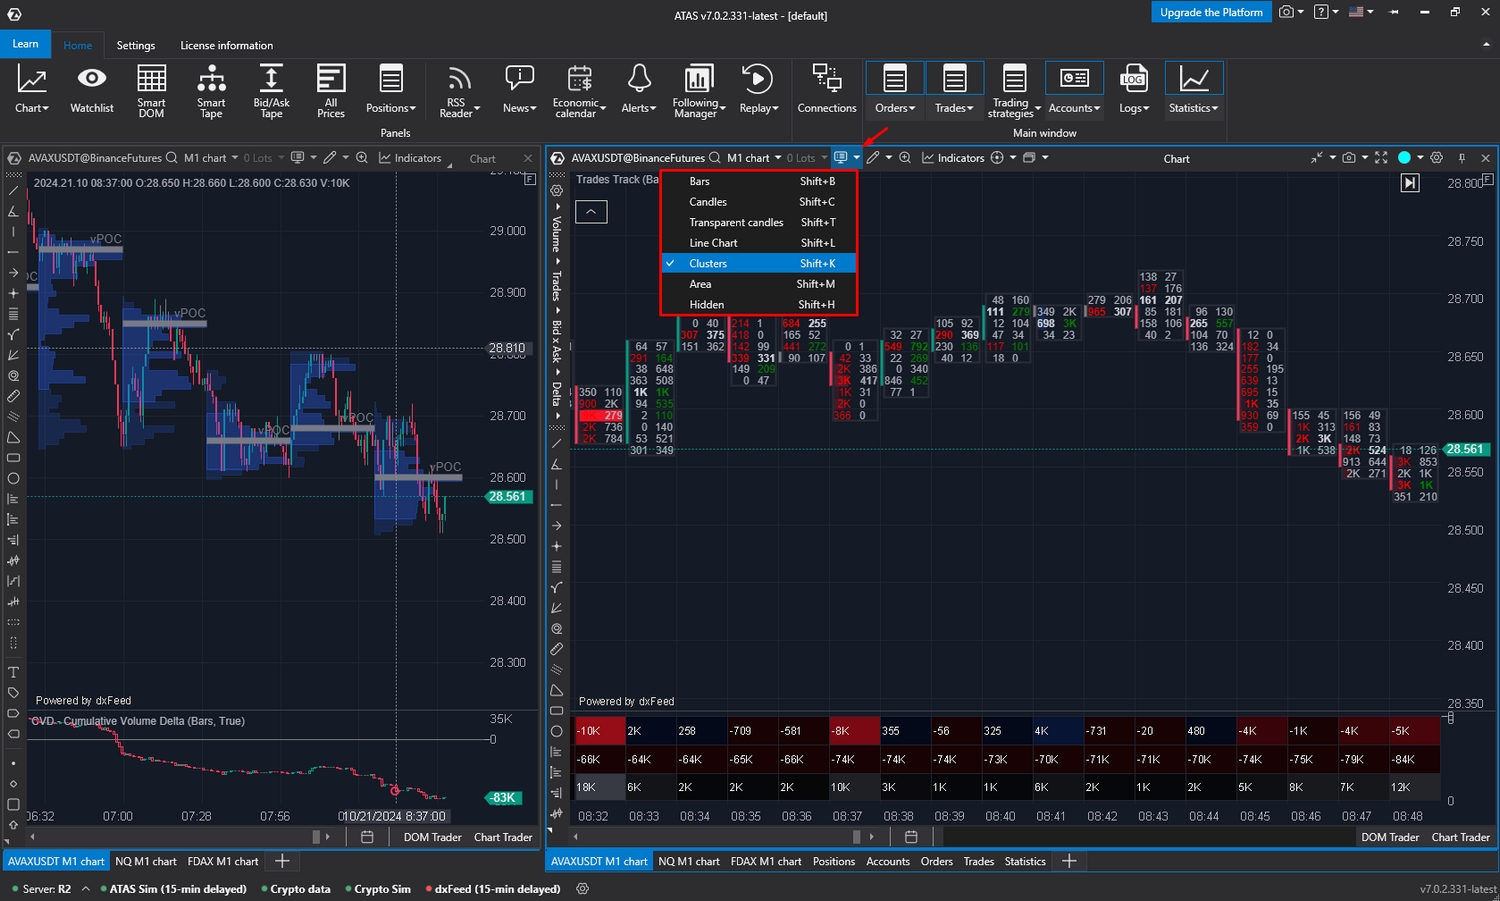Add new tab with plus button in right panel
Image resolution: width=1500 pixels, height=901 pixels.
[1069, 861]
